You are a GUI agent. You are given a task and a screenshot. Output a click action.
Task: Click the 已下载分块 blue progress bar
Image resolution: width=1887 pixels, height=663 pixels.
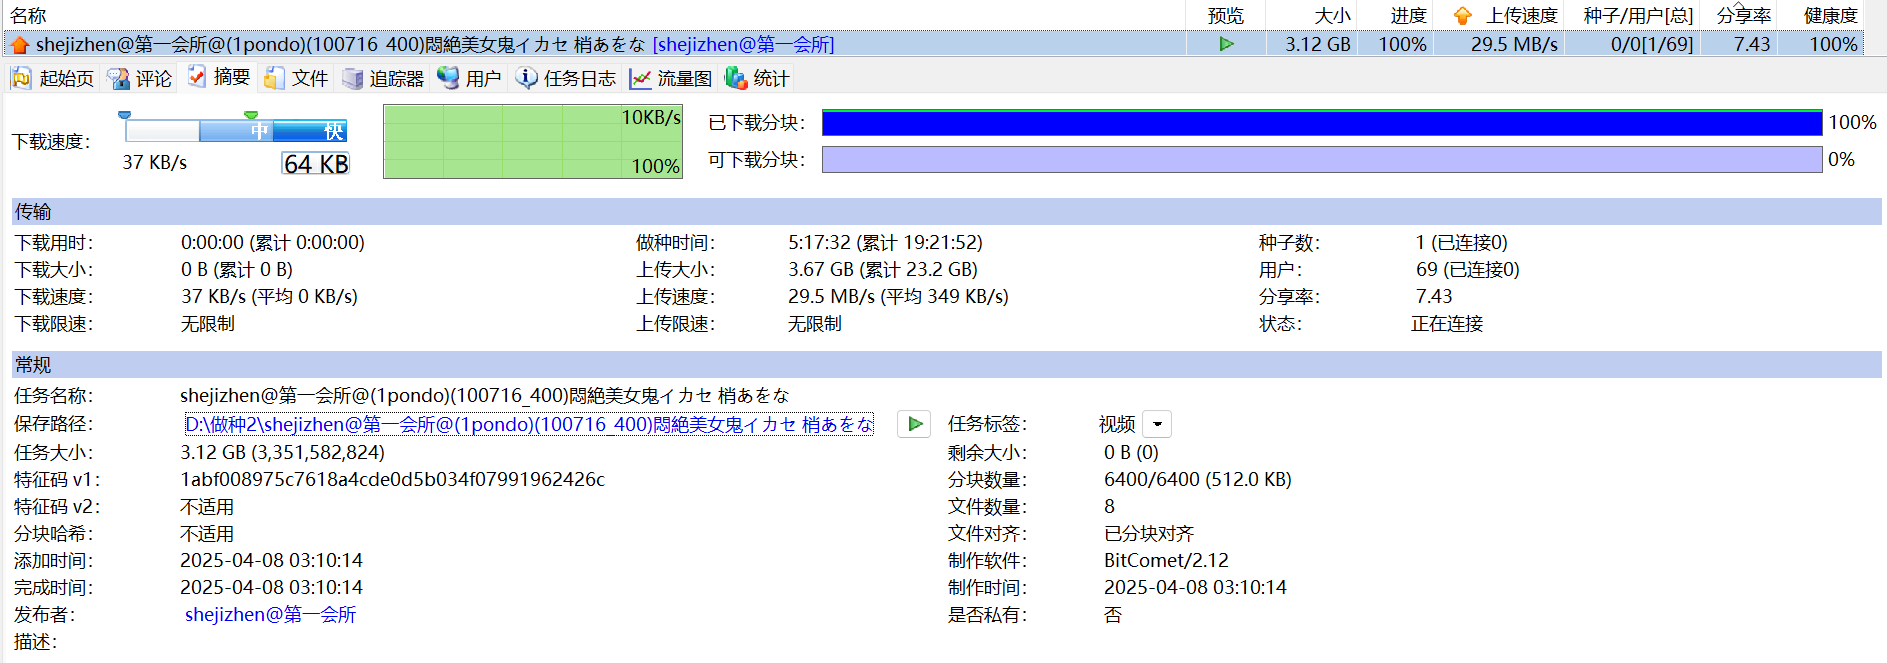pos(1321,123)
